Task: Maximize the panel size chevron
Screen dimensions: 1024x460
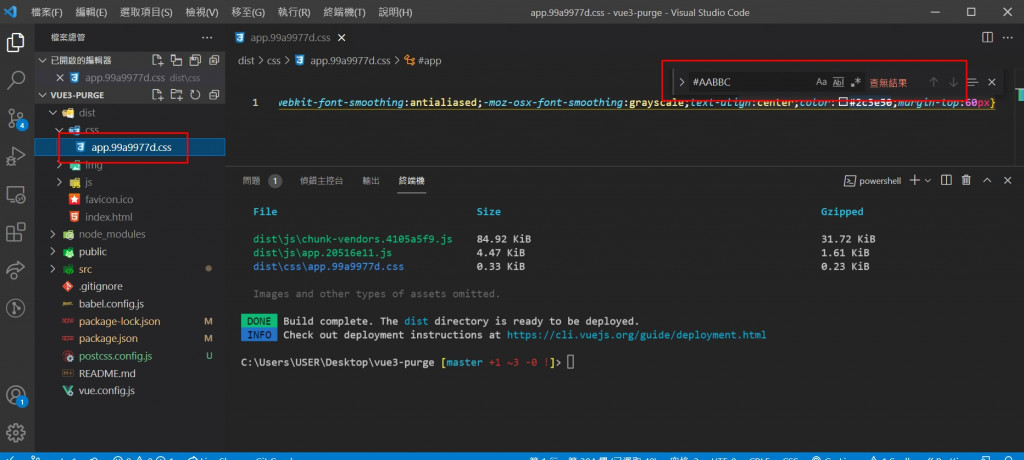Action: [x=987, y=180]
